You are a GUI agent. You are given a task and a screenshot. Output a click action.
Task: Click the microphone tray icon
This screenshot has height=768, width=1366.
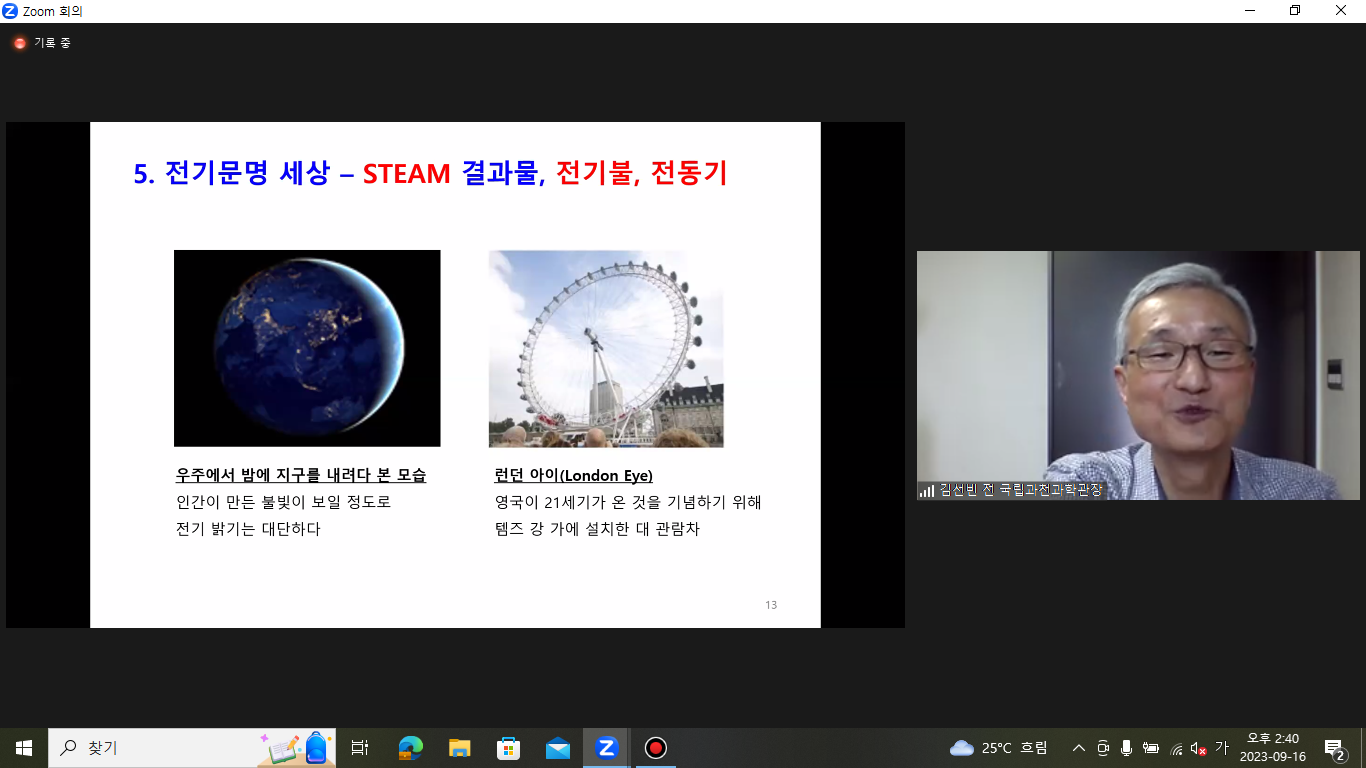[1127, 748]
